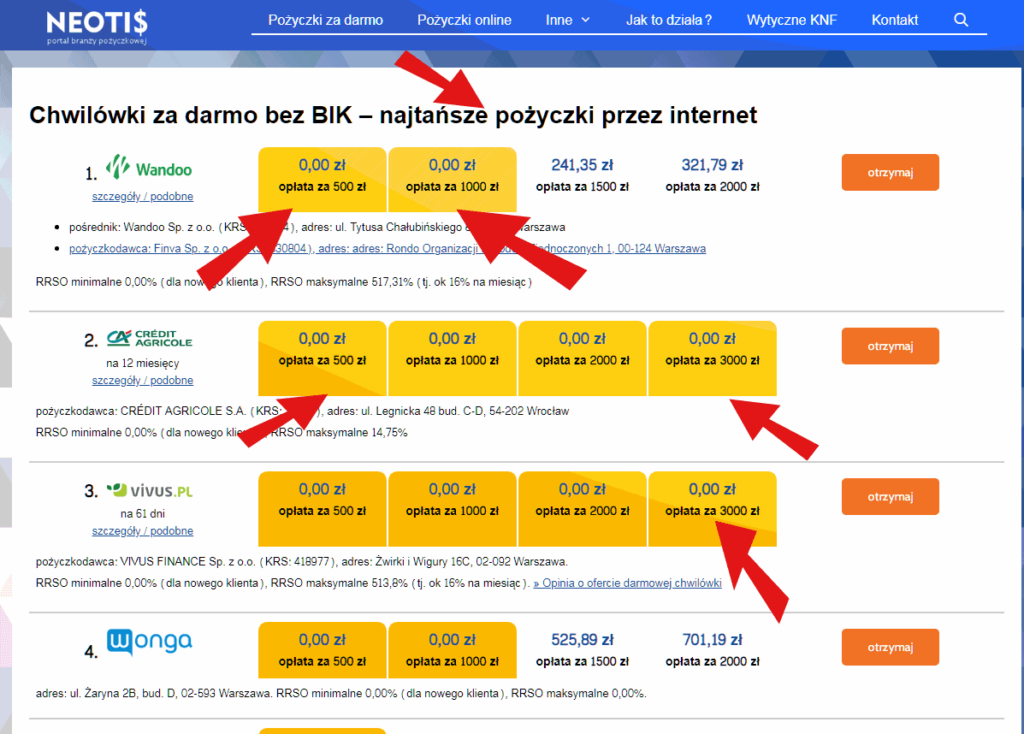Click RRSO maksymalne 517,31% text

click(342, 282)
